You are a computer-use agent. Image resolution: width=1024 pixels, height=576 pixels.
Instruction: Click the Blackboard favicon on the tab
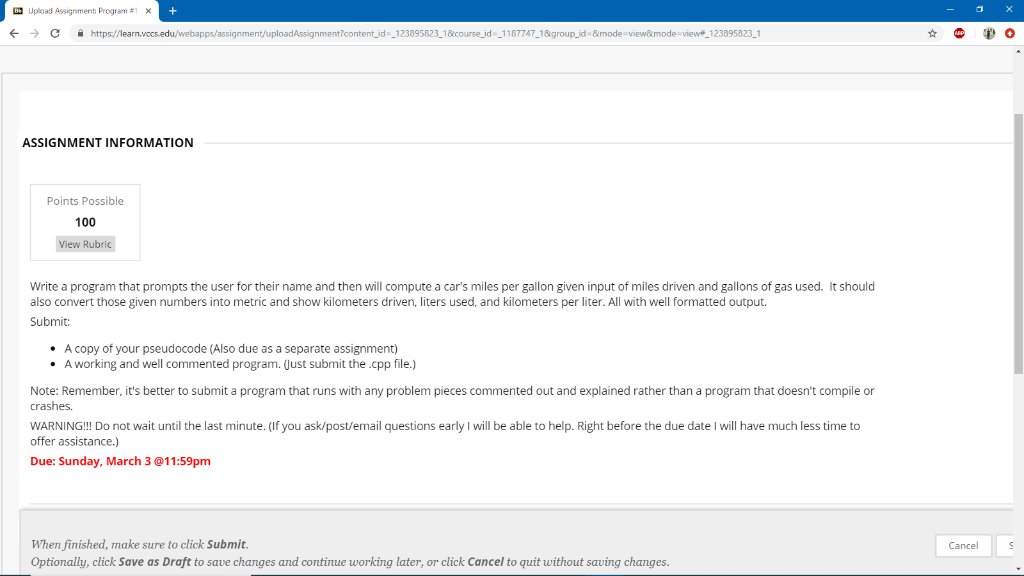(x=17, y=10)
